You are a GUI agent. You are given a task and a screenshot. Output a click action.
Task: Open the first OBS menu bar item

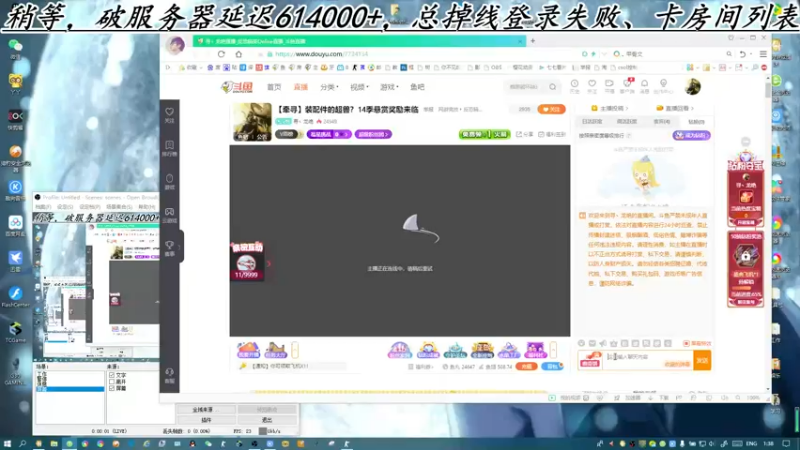(x=43, y=207)
